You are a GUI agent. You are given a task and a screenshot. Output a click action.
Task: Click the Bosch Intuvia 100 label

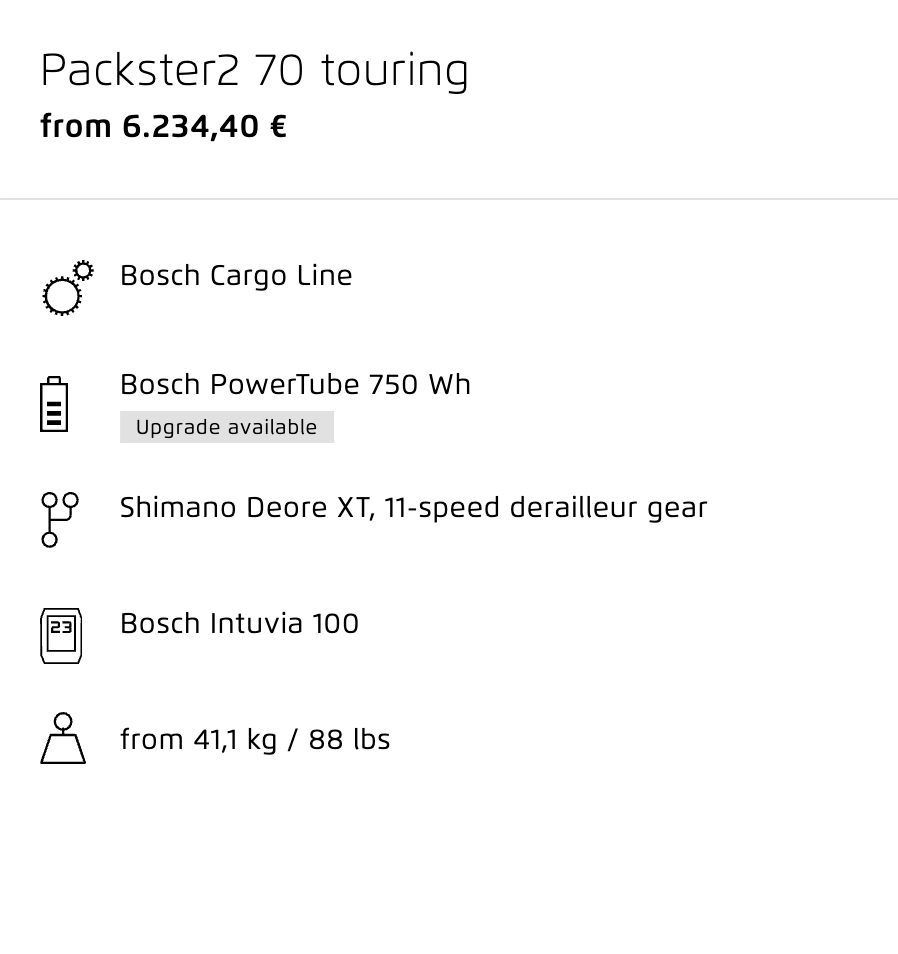coord(239,624)
